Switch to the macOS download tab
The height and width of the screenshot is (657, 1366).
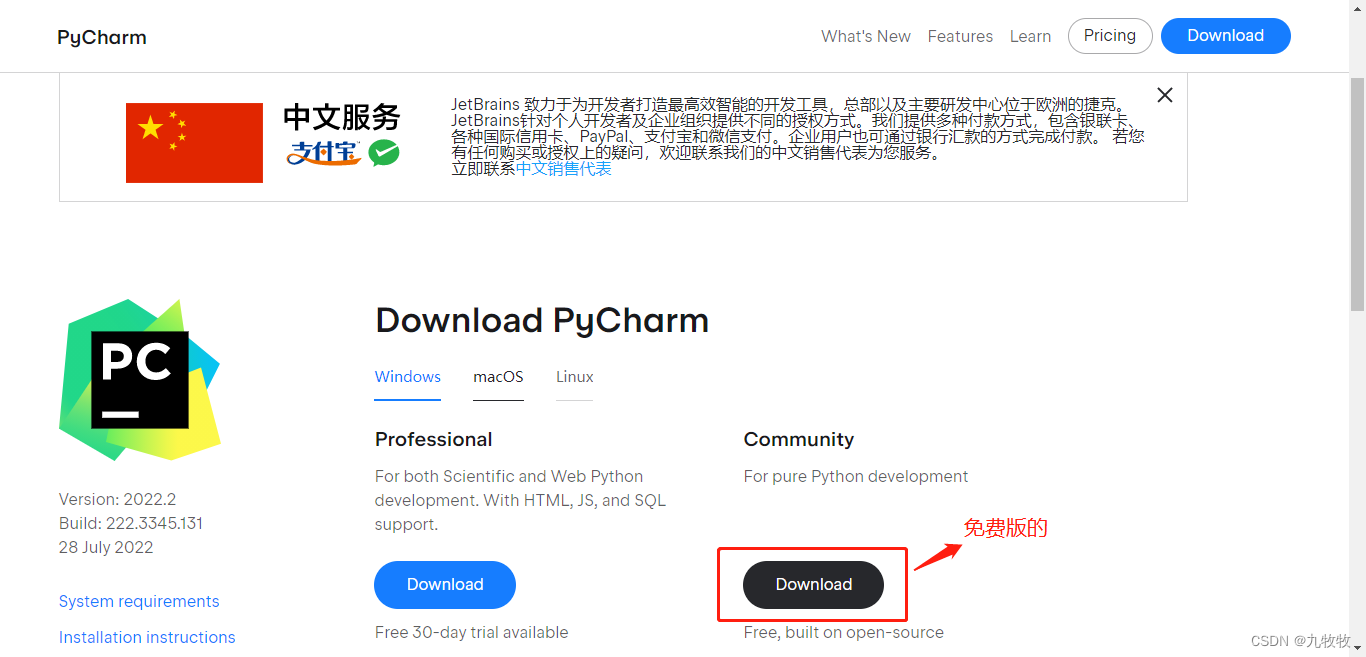[x=498, y=377]
